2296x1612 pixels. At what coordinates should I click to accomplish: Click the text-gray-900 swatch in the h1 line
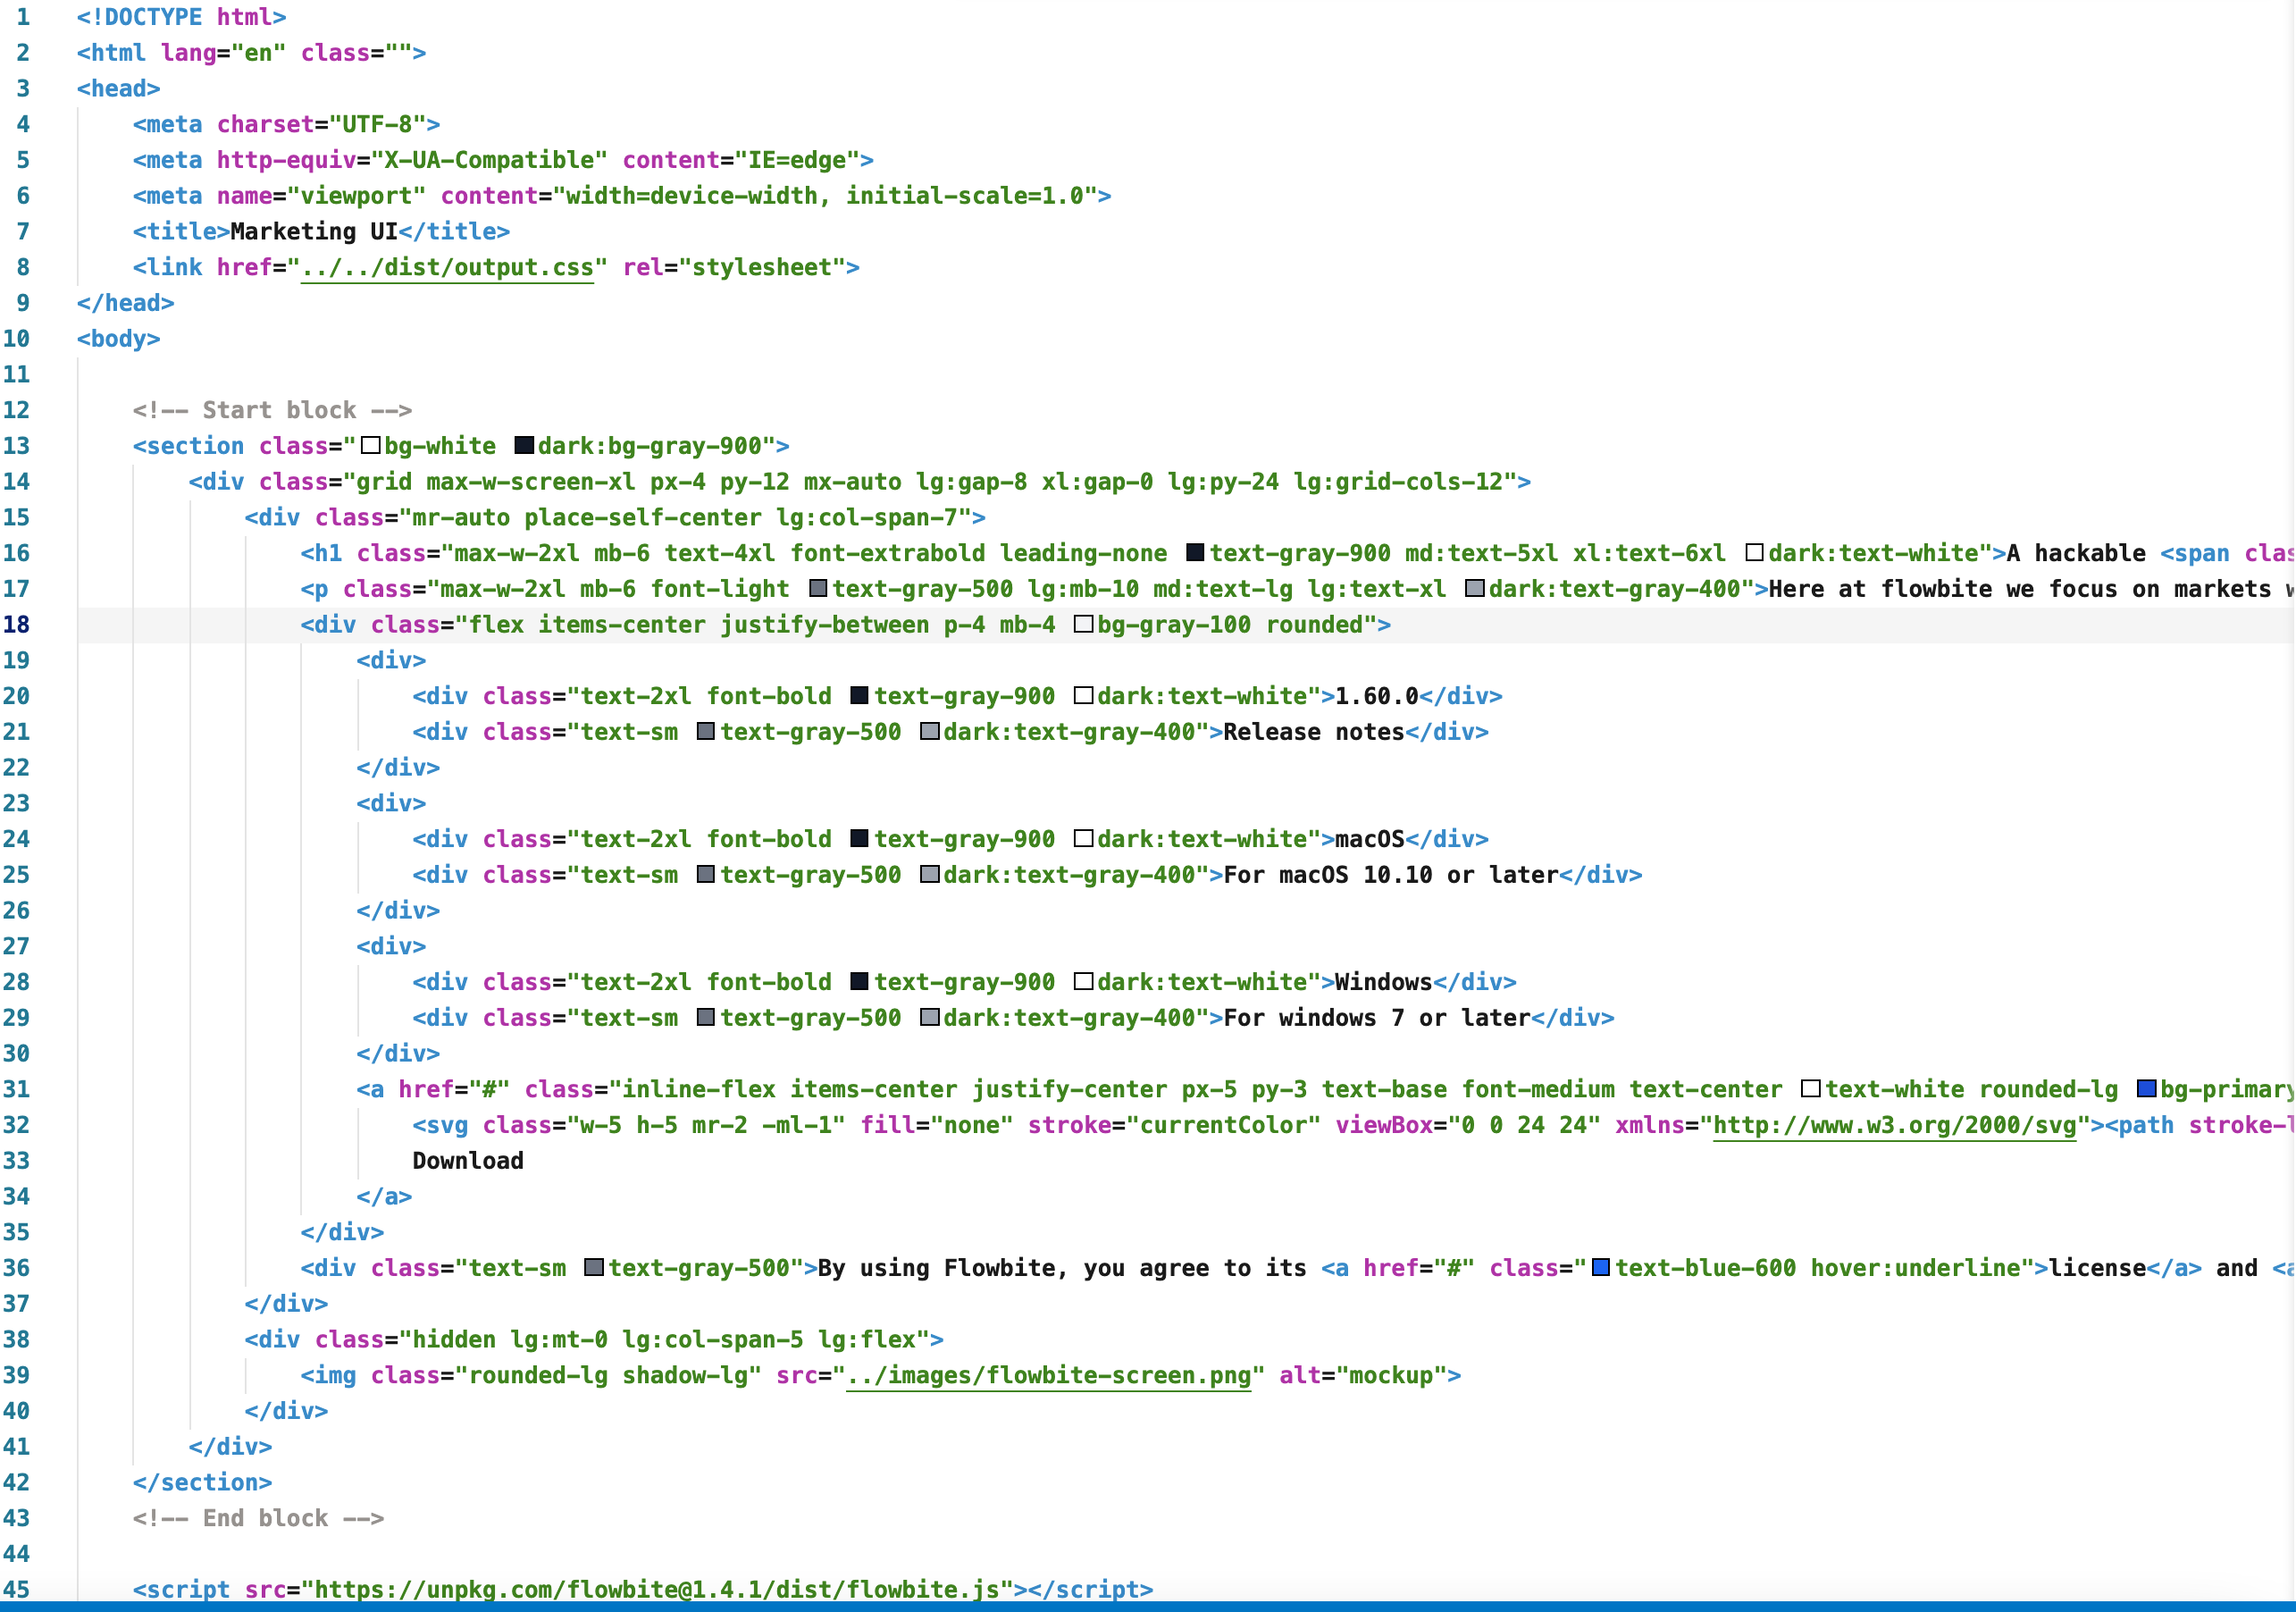1195,553
